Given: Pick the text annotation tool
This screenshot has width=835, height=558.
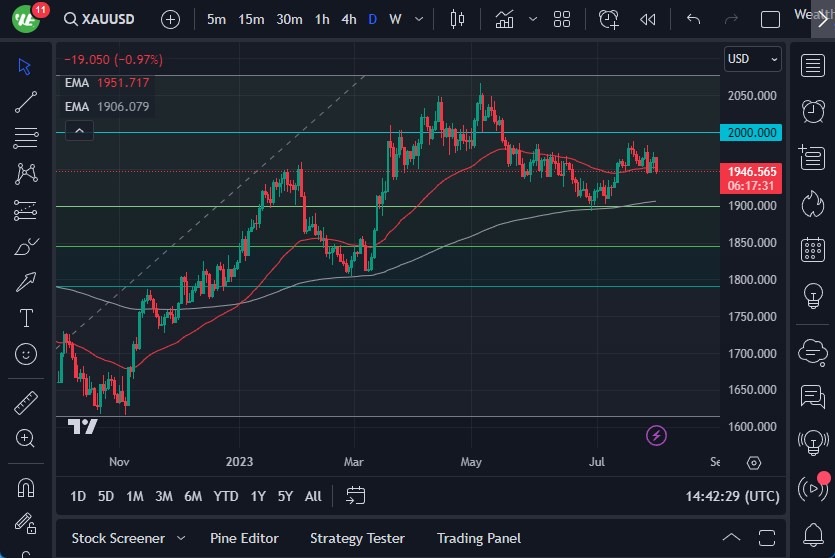Looking at the screenshot, I should tap(26, 318).
